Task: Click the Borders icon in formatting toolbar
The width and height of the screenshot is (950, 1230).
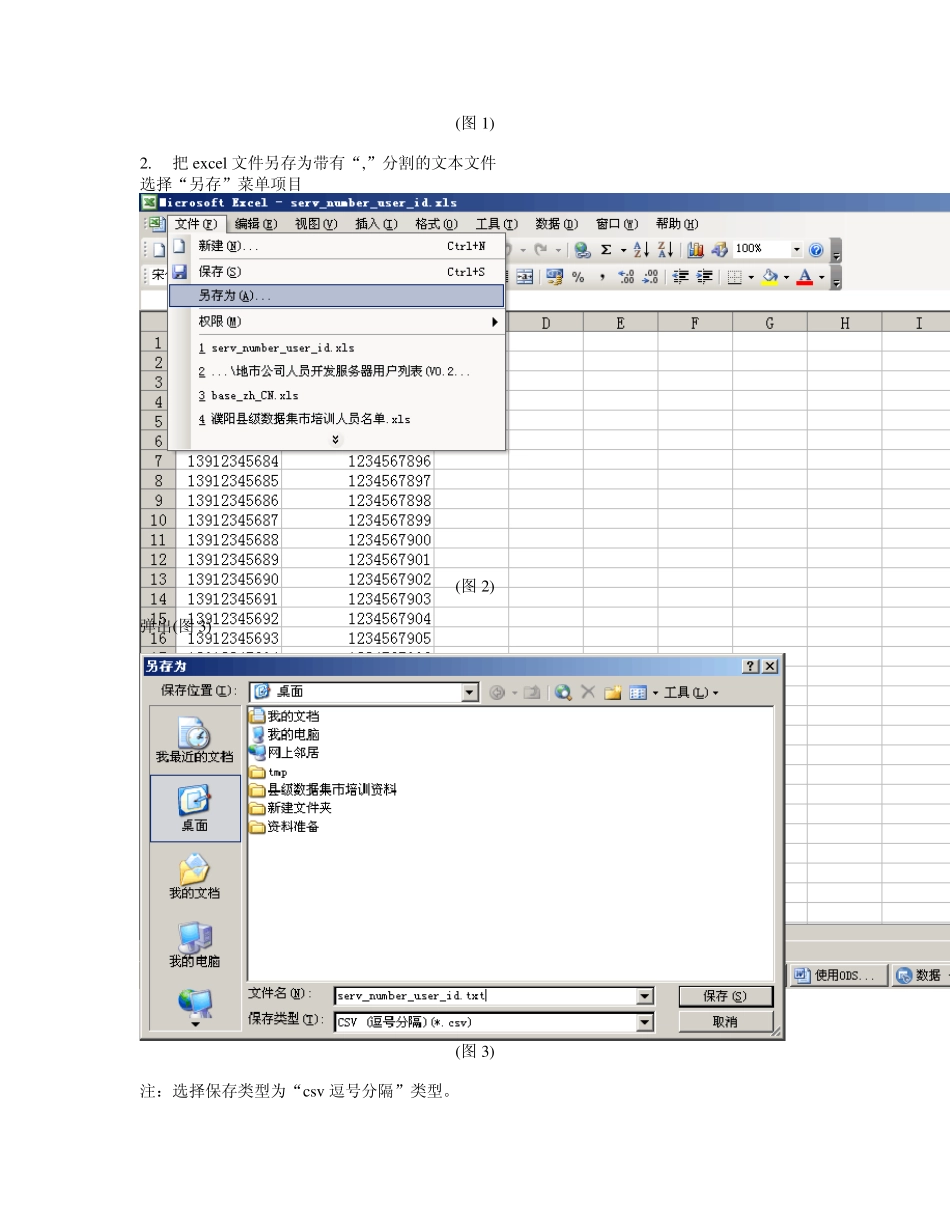Action: (734, 277)
